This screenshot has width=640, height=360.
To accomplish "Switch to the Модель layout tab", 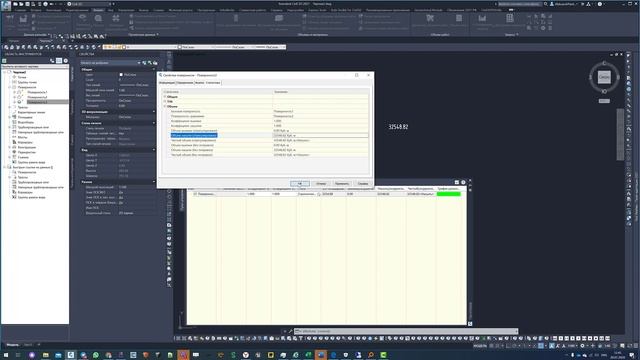I will [x=13, y=345].
